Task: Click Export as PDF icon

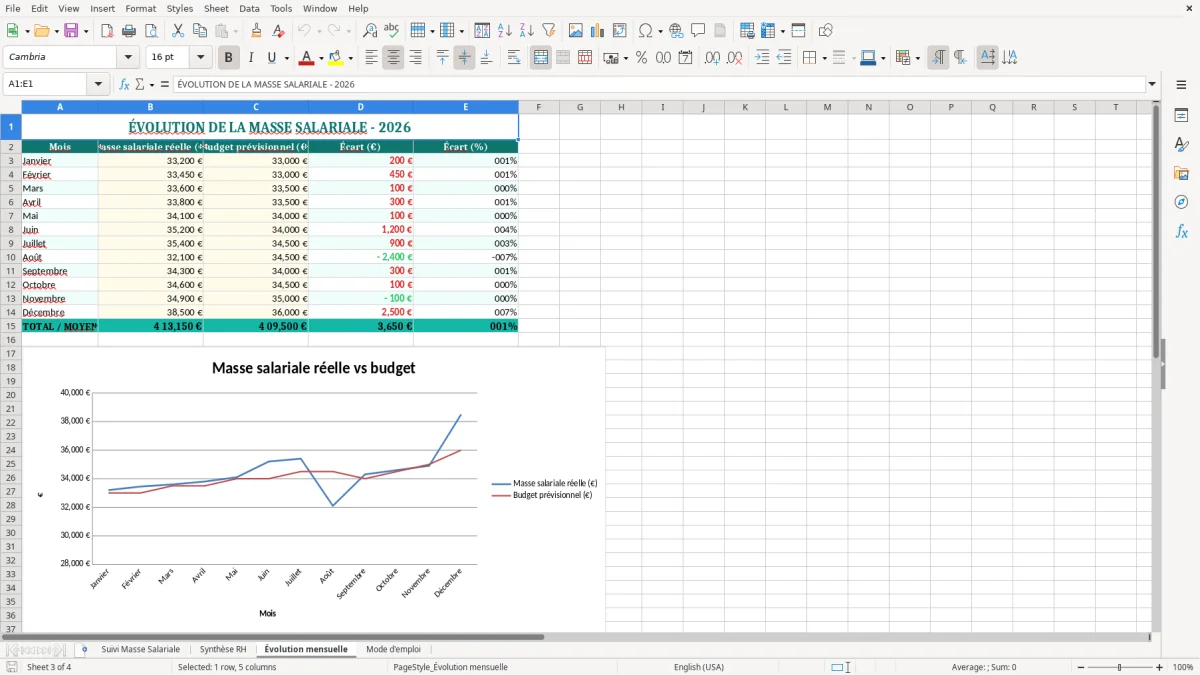Action: coord(107,31)
